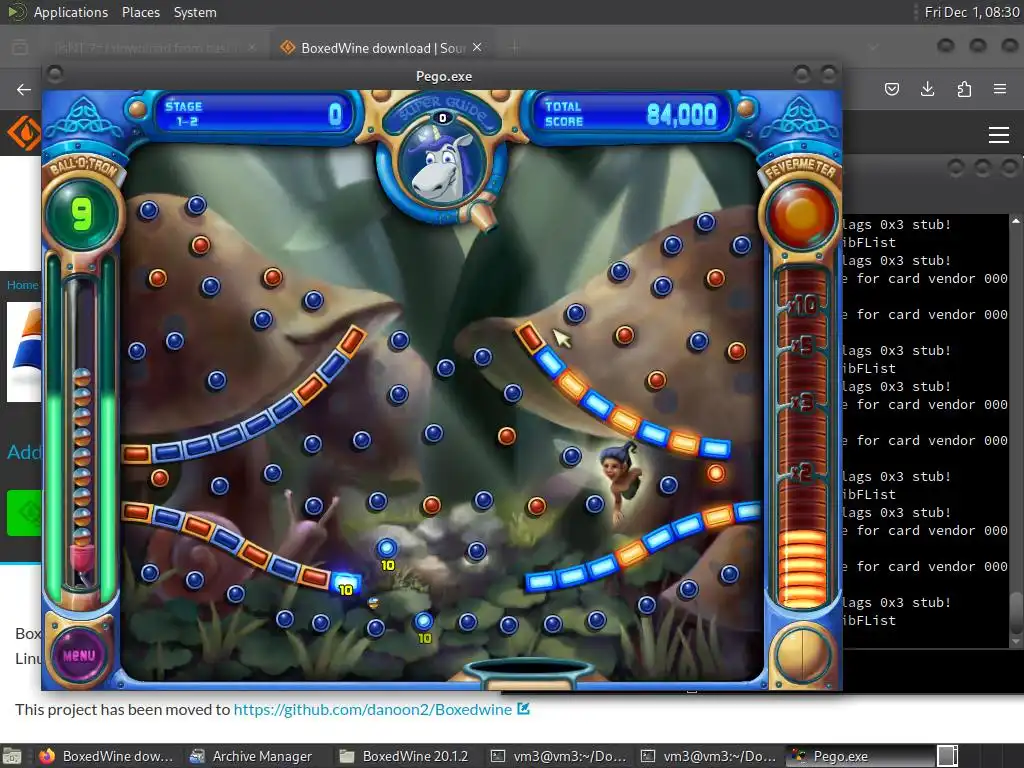
Task: Click the tab list dropdown chevron in Firefox
Action: (873, 47)
